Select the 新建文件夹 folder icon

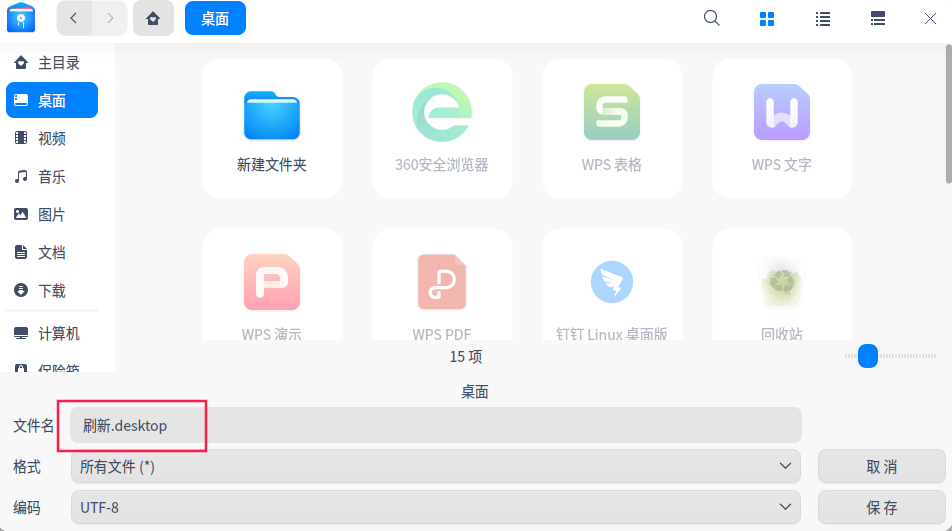tap(272, 115)
